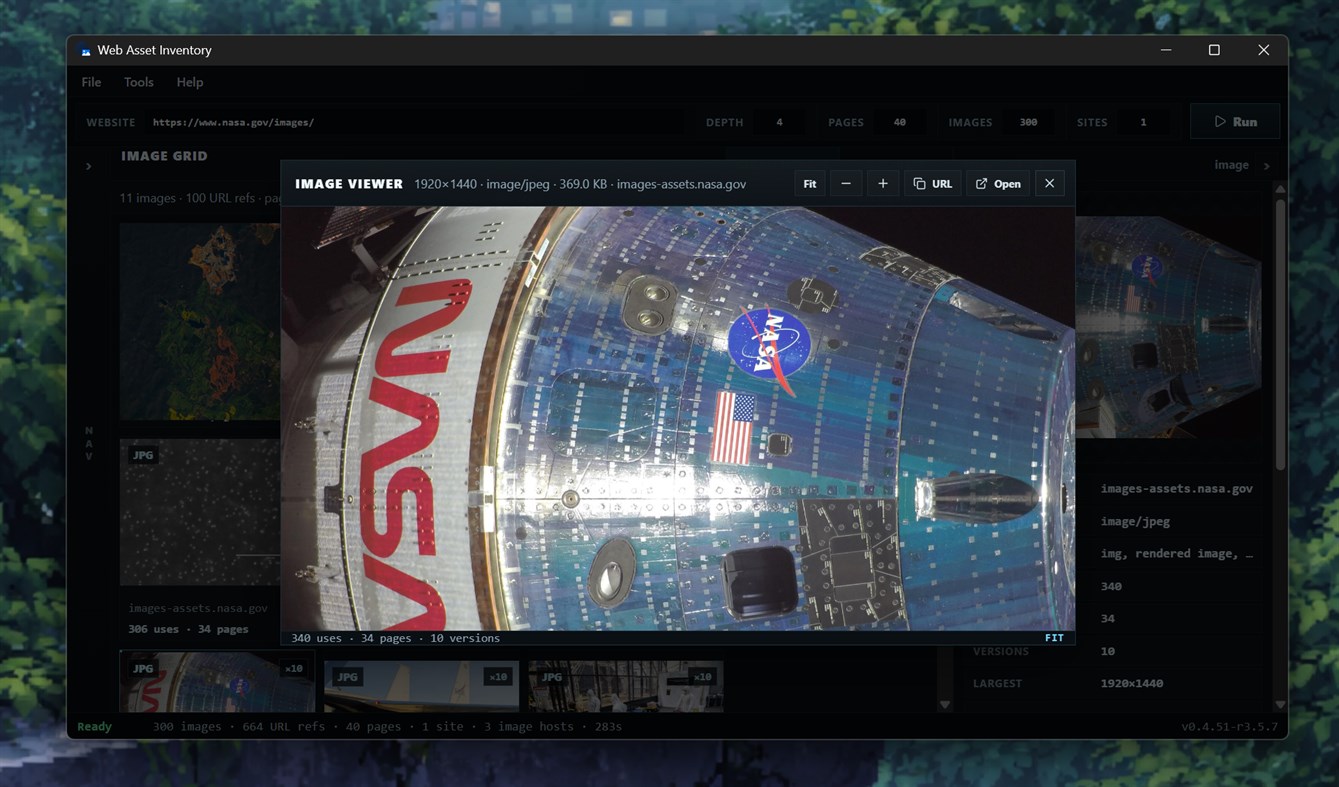Close the image viewer overlay
This screenshot has width=1339, height=787.
click(x=1049, y=184)
